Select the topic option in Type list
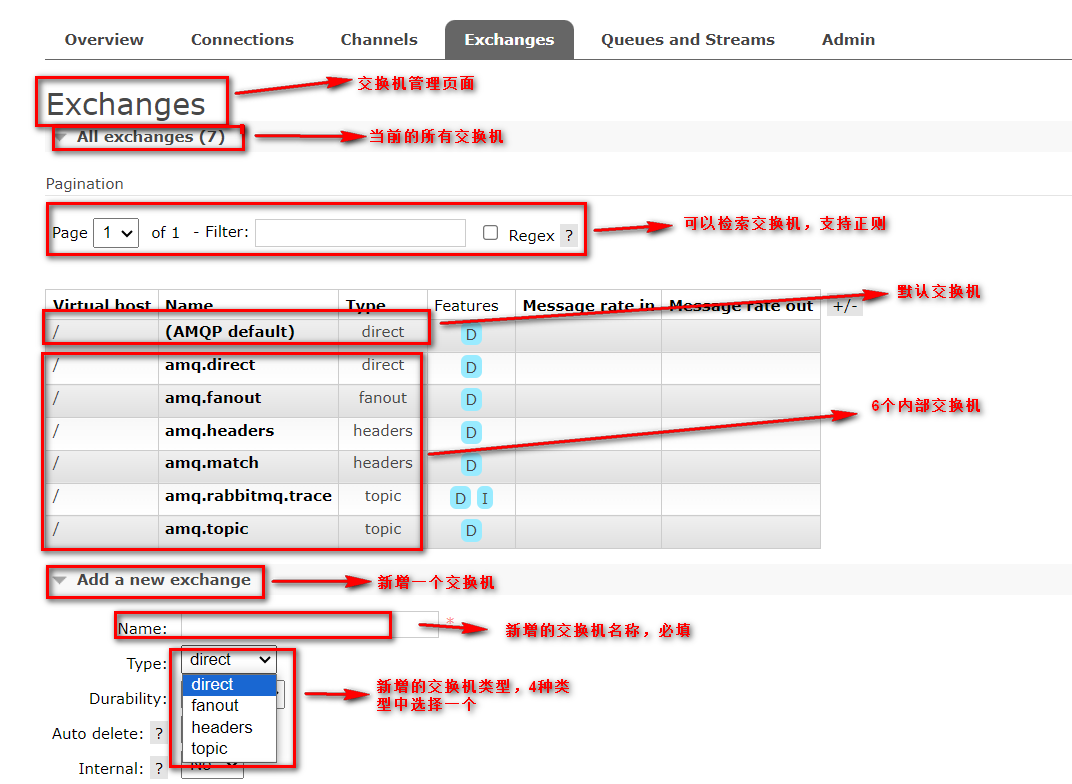This screenshot has width=1072, height=784. [210, 748]
